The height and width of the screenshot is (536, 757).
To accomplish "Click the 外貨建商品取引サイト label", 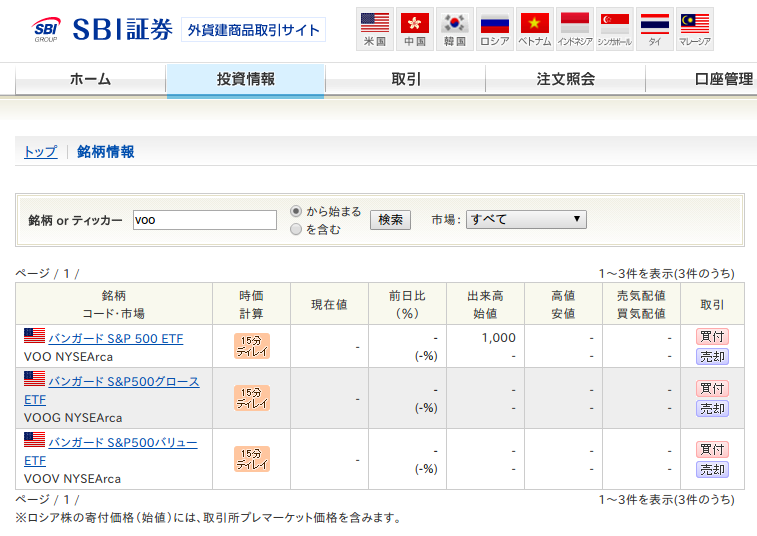I will pos(253,30).
